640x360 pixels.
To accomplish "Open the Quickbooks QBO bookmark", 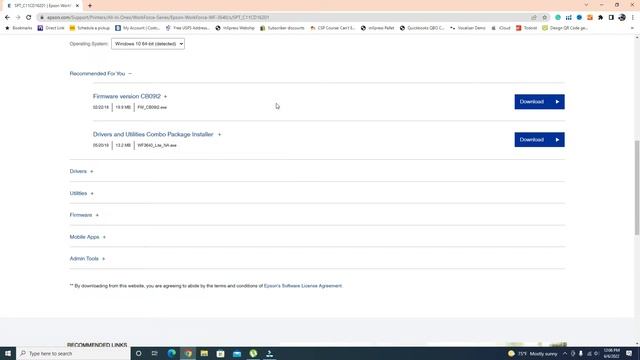I will pos(422,28).
